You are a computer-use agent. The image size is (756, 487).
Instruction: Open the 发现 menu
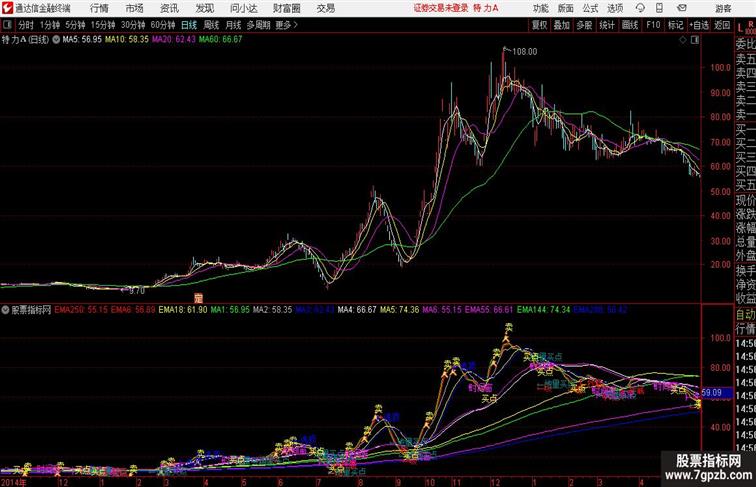point(205,8)
